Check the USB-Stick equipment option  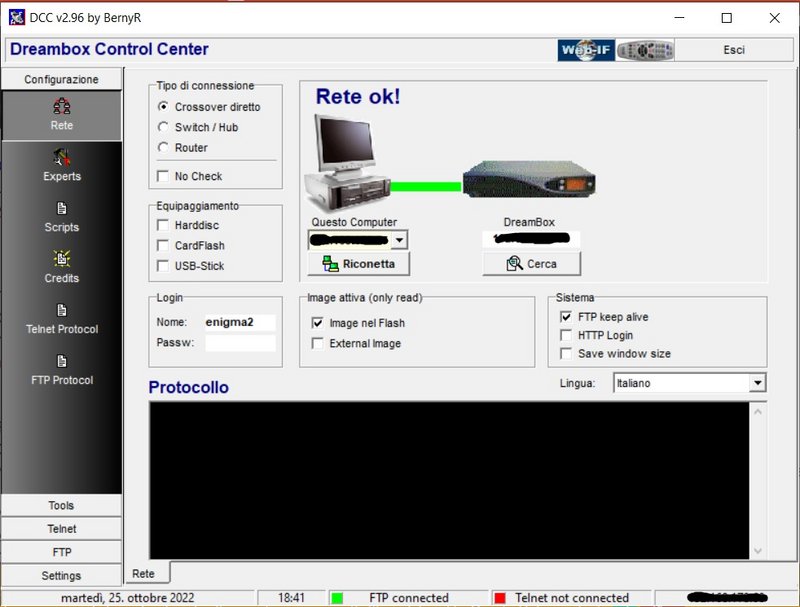pyautogui.click(x=163, y=266)
